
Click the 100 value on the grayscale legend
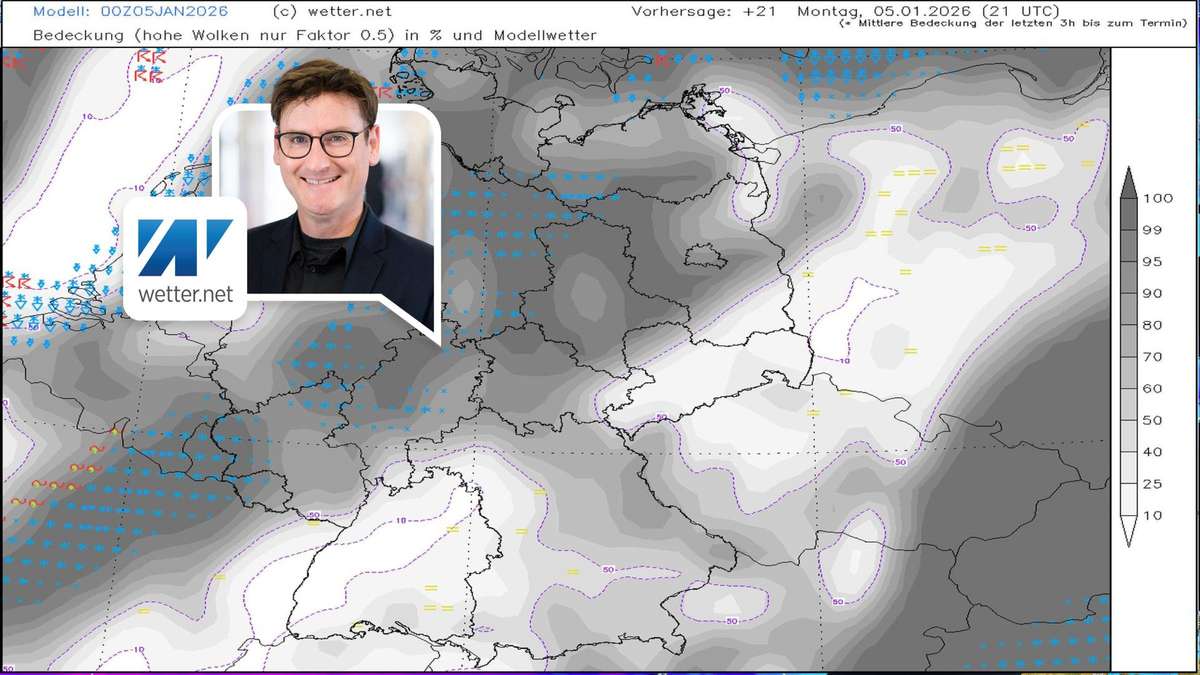pyautogui.click(x=1159, y=198)
